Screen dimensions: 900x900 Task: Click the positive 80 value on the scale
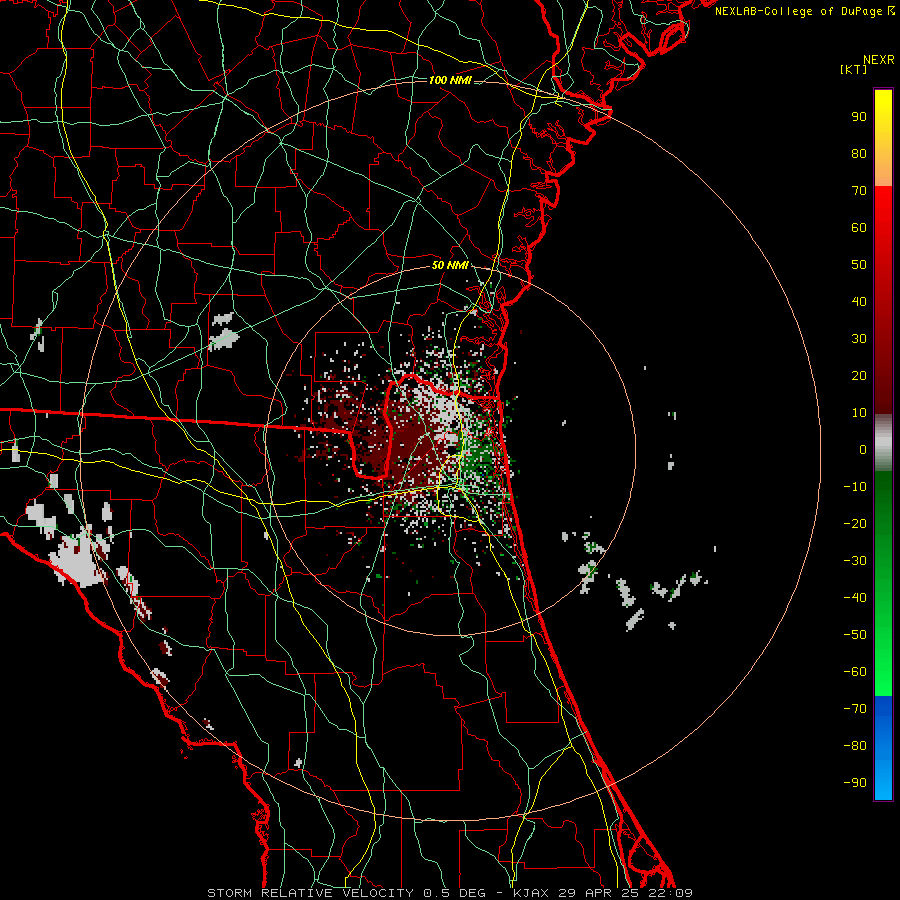coord(859,153)
